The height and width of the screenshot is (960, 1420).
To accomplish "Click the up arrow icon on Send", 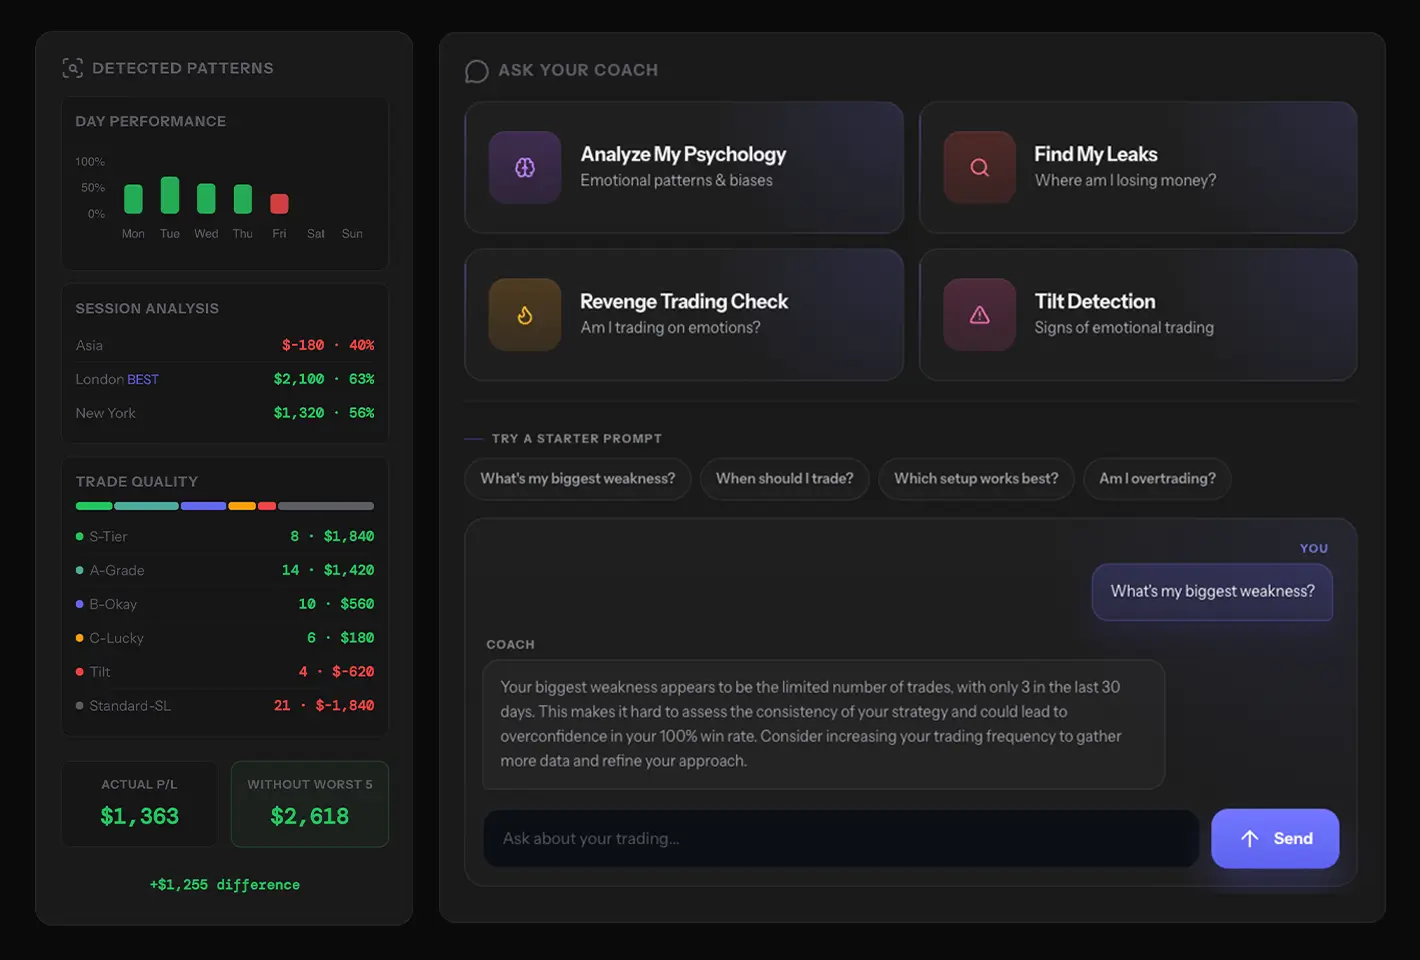I will click(x=1250, y=839).
